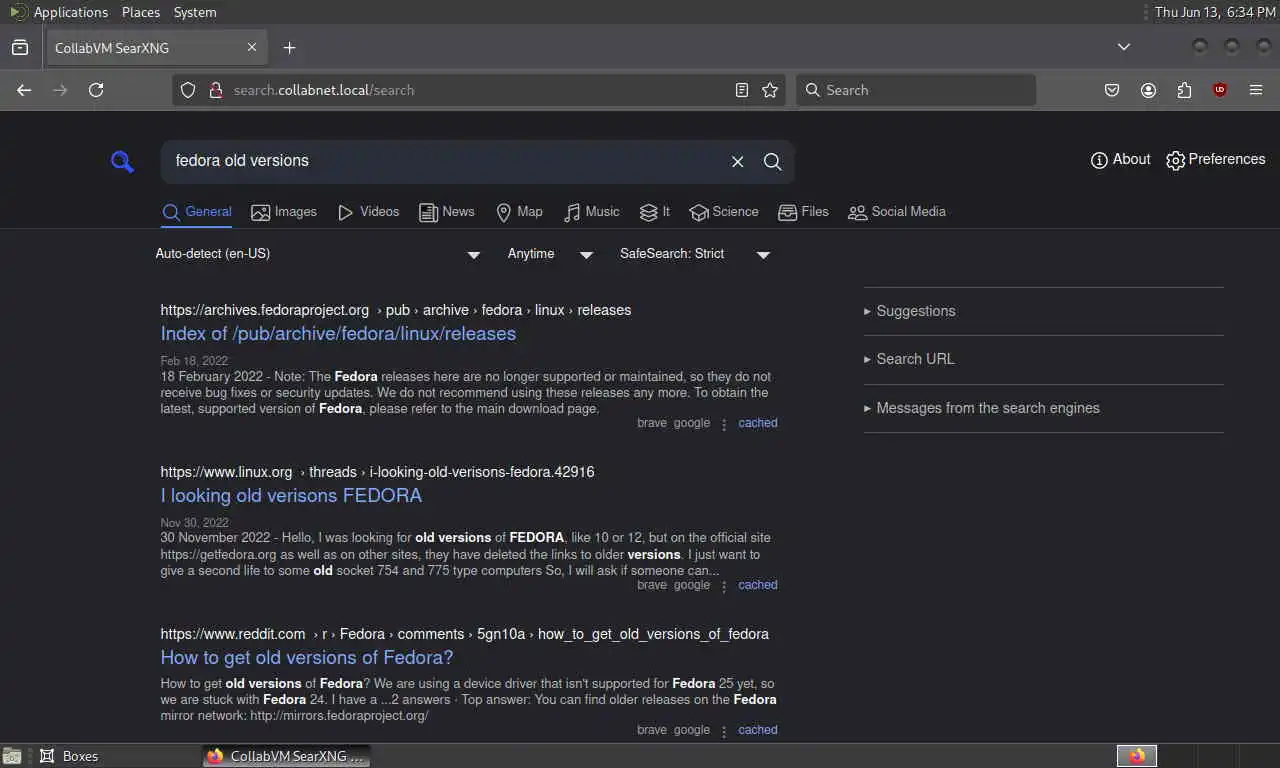Select CollabVM SearXNG taskbar window button
The height and width of the screenshot is (768, 1280).
[x=287, y=756]
